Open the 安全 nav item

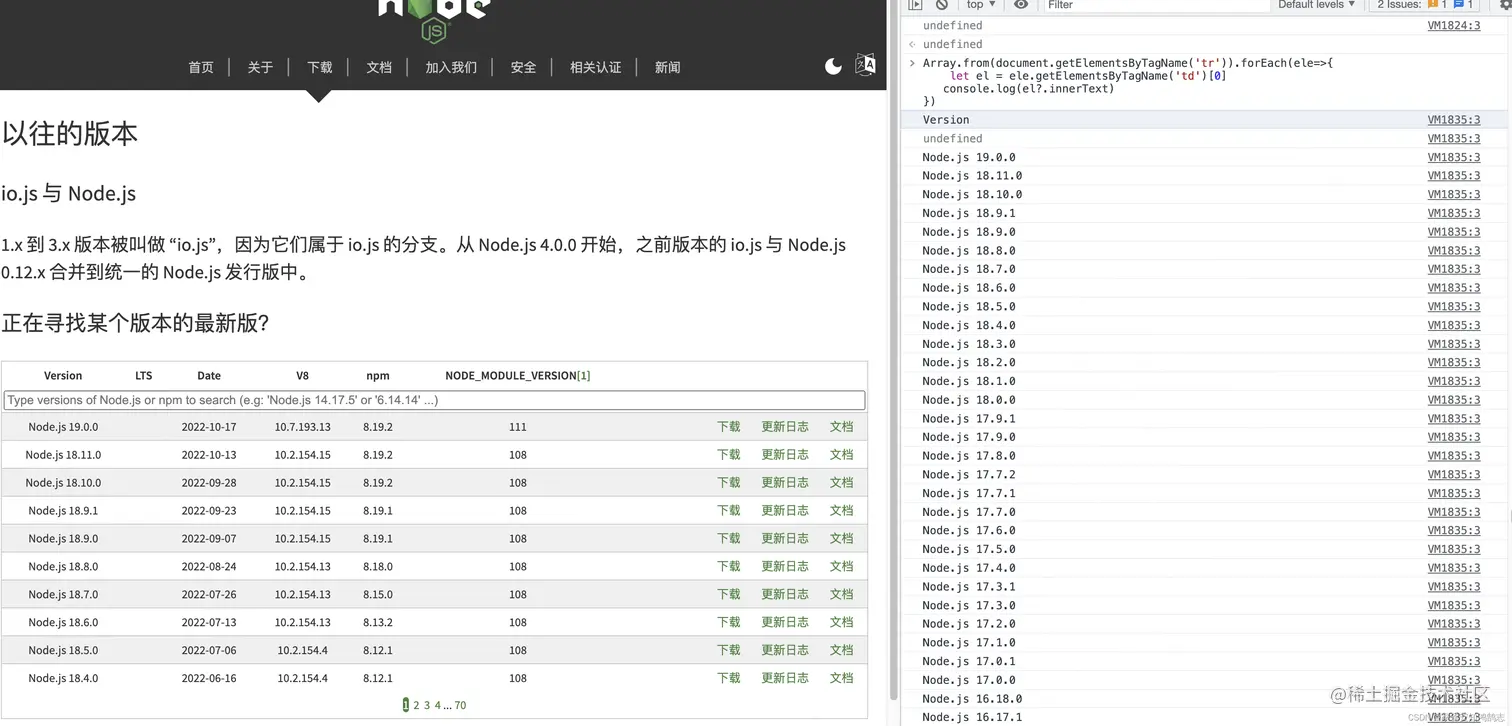point(523,67)
